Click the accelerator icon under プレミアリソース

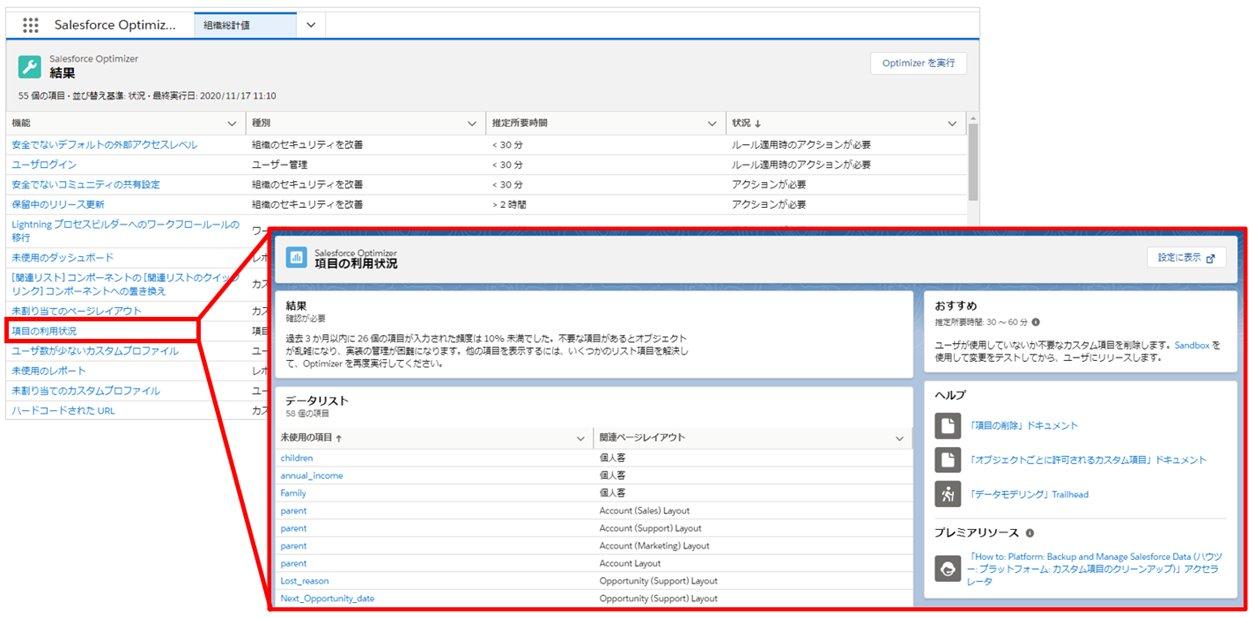(947, 569)
